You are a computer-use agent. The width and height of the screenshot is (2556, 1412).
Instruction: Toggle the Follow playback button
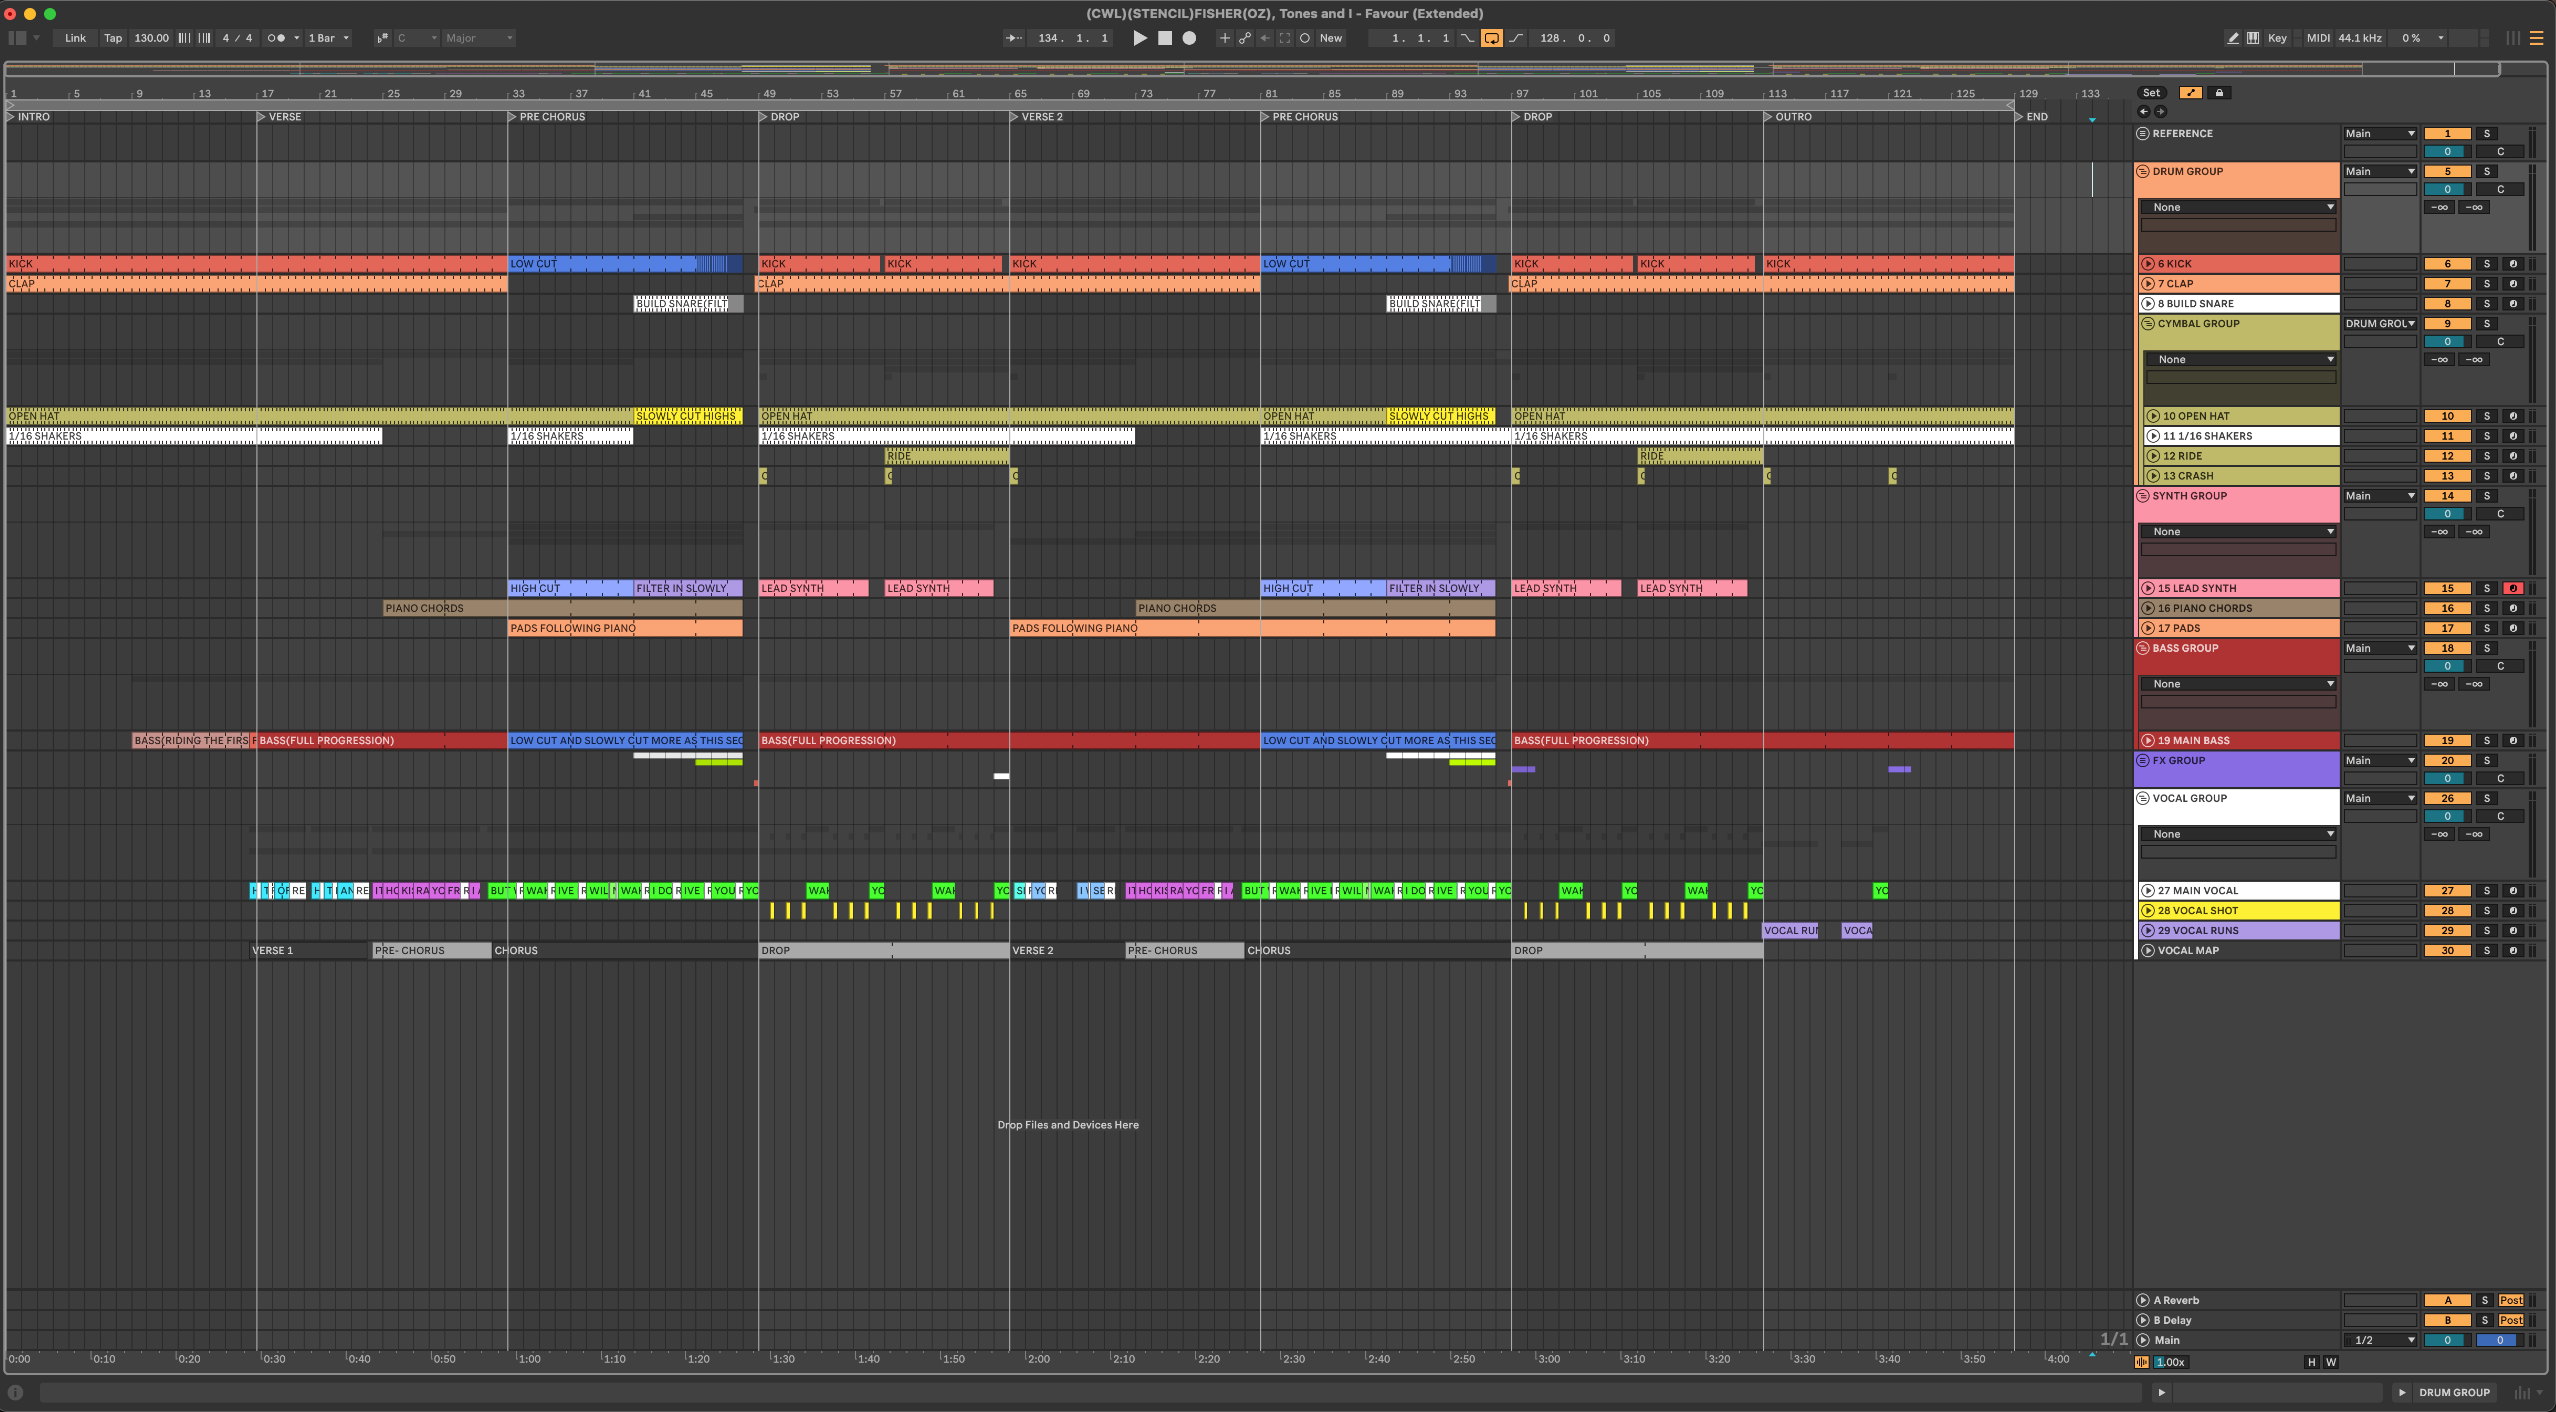pos(1013,38)
